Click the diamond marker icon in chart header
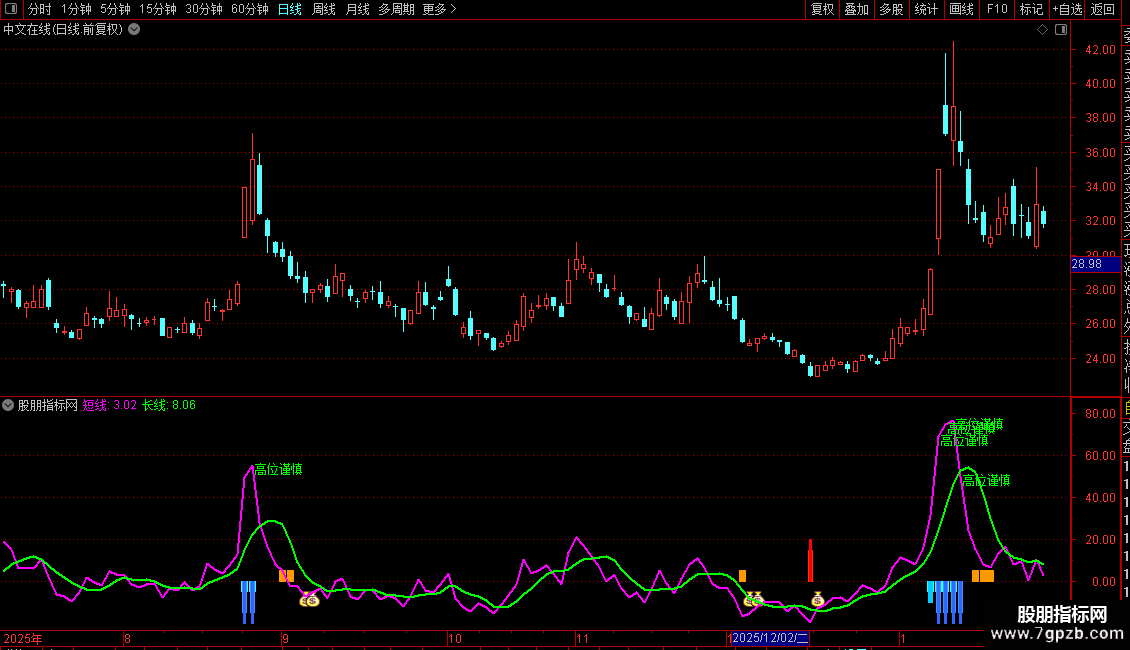 point(1042,30)
